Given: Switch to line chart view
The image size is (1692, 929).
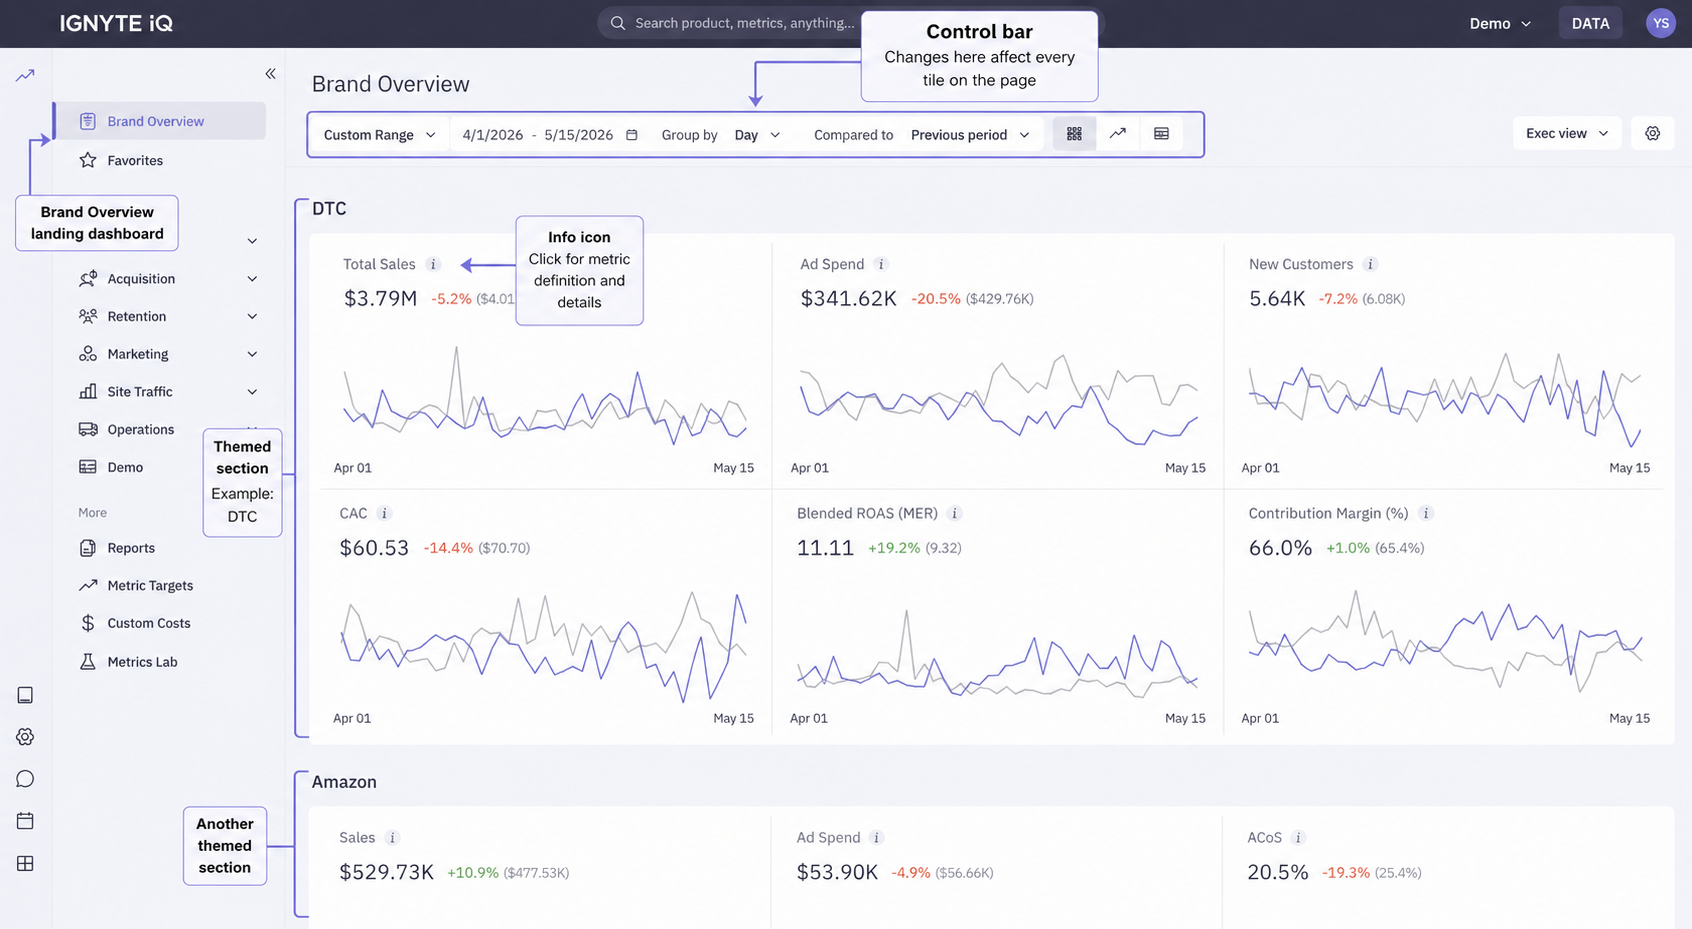Looking at the screenshot, I should pos(1118,134).
